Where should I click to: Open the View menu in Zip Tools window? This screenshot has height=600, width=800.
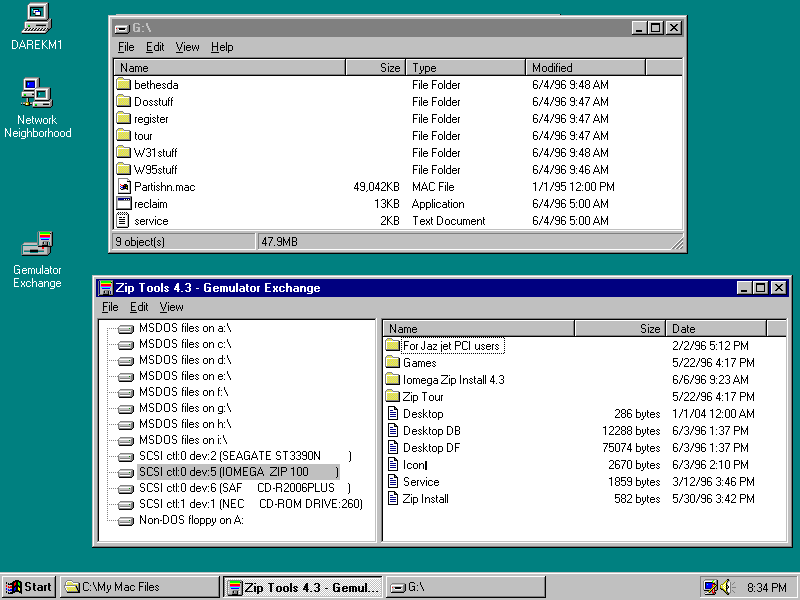[x=171, y=307]
